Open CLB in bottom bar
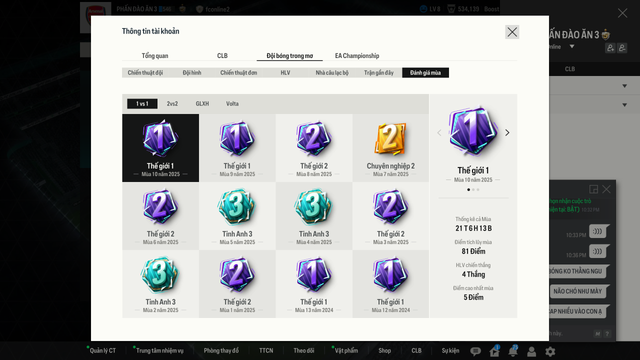Viewport: 640px width, 360px height. tap(416, 351)
